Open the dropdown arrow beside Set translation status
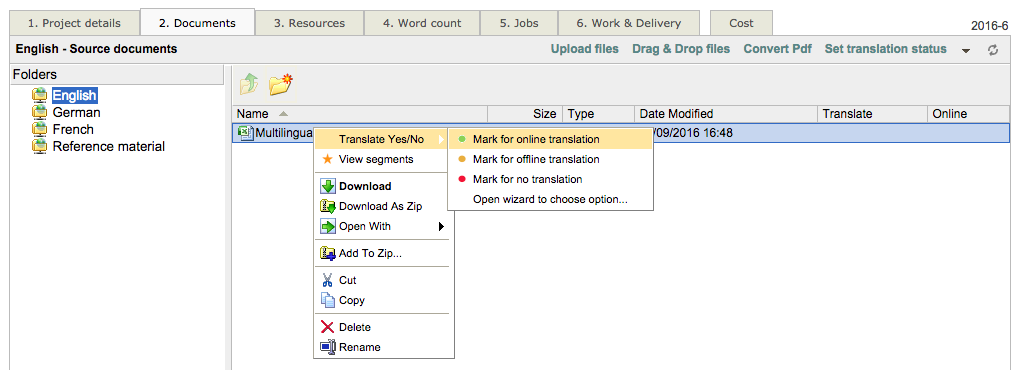Image resolution: width=1019 pixels, height=370 pixels. point(966,51)
